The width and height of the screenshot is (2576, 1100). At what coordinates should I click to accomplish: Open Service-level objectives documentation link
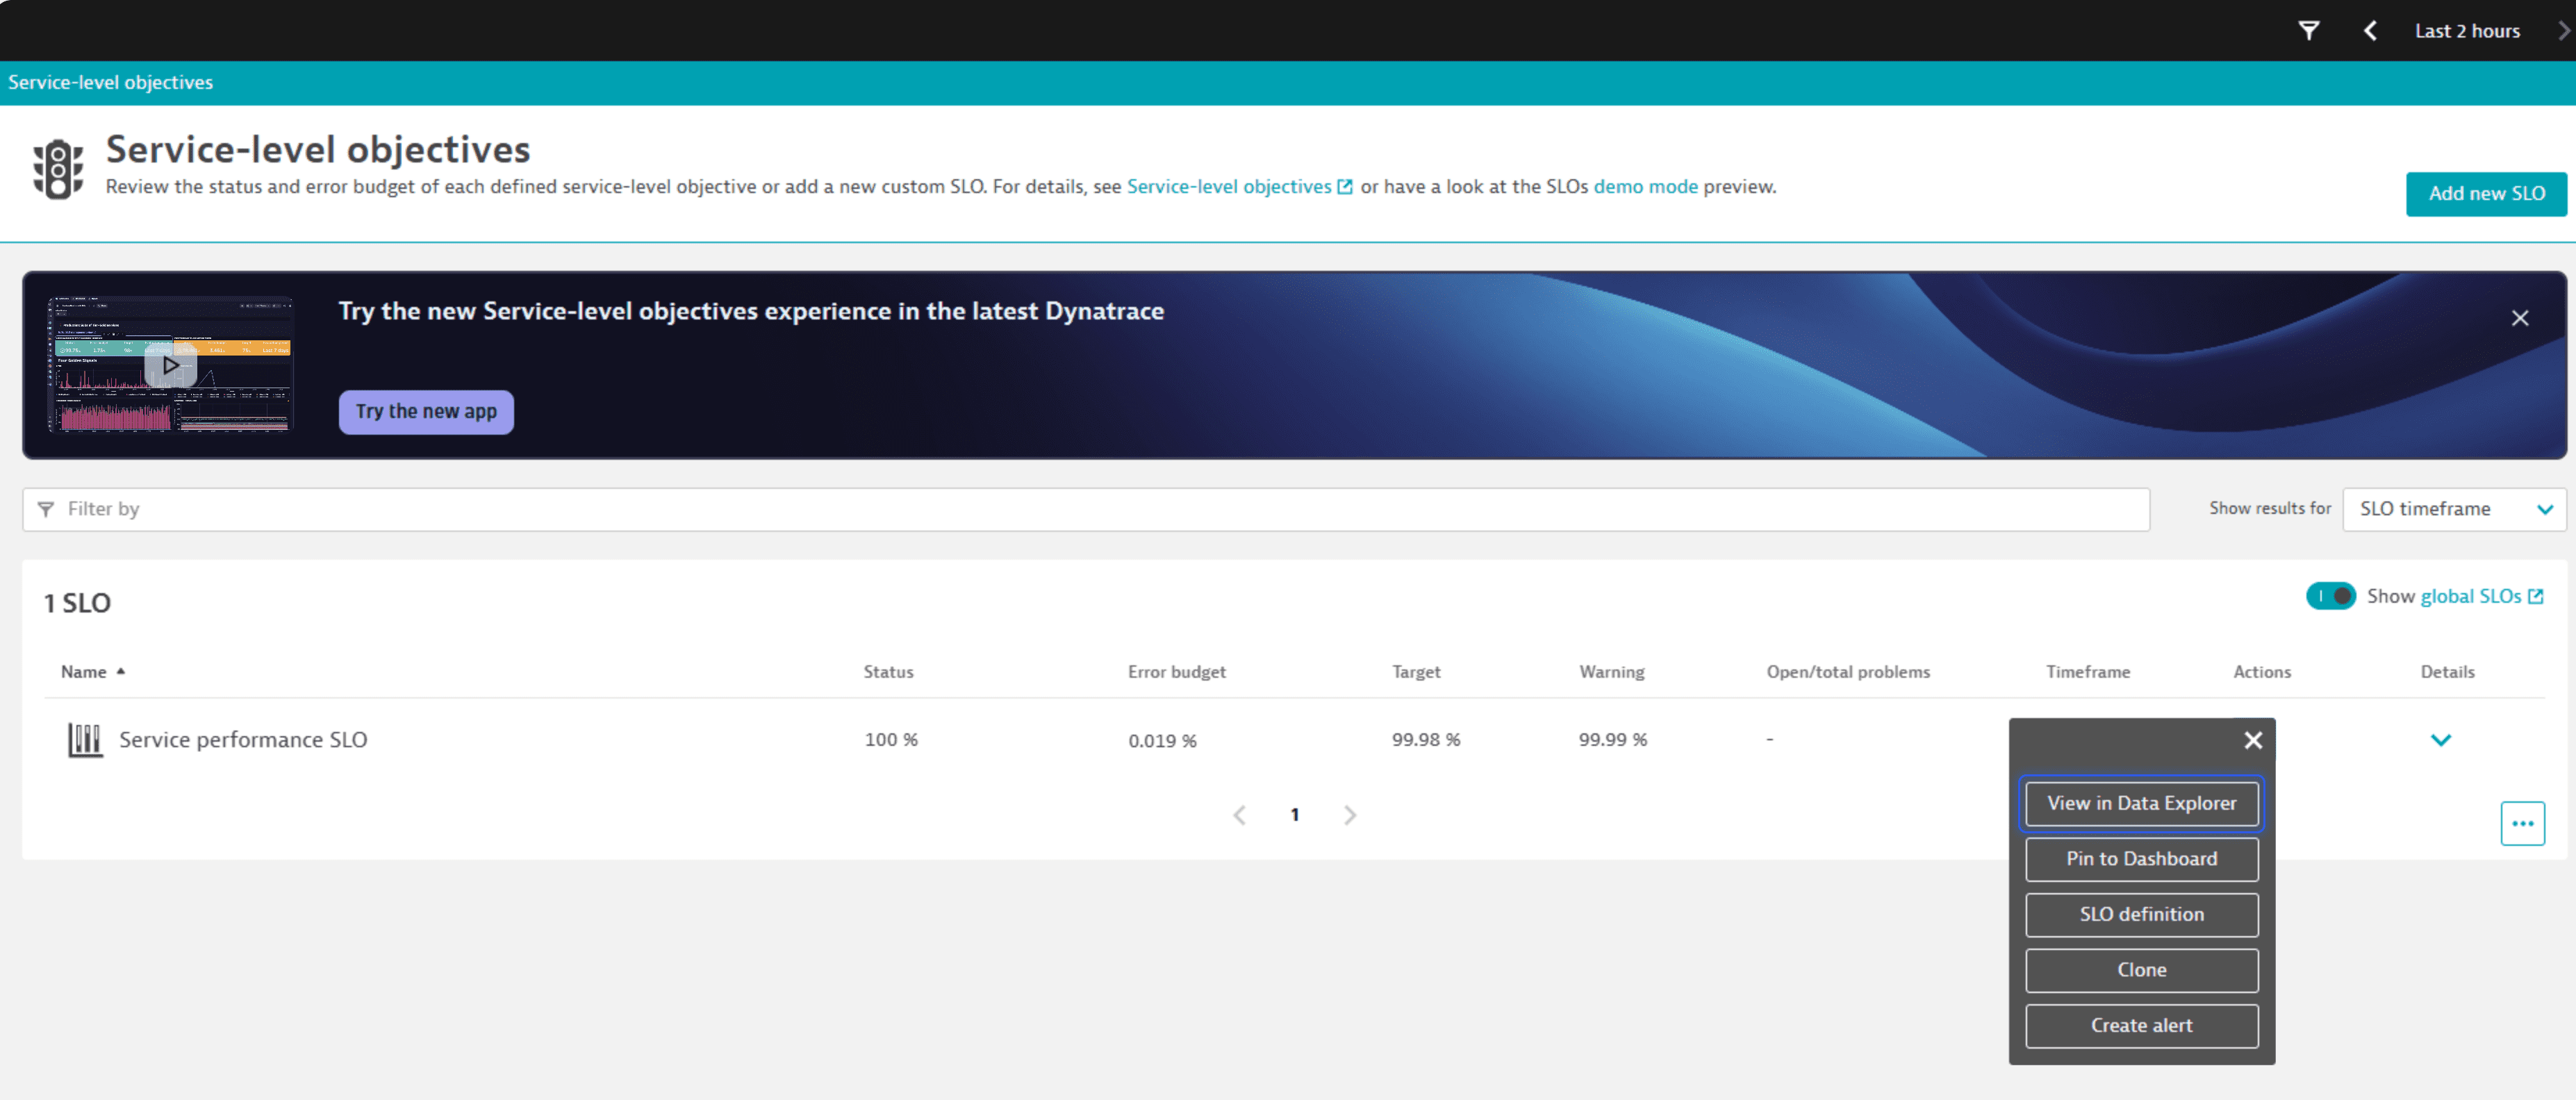(x=1239, y=187)
